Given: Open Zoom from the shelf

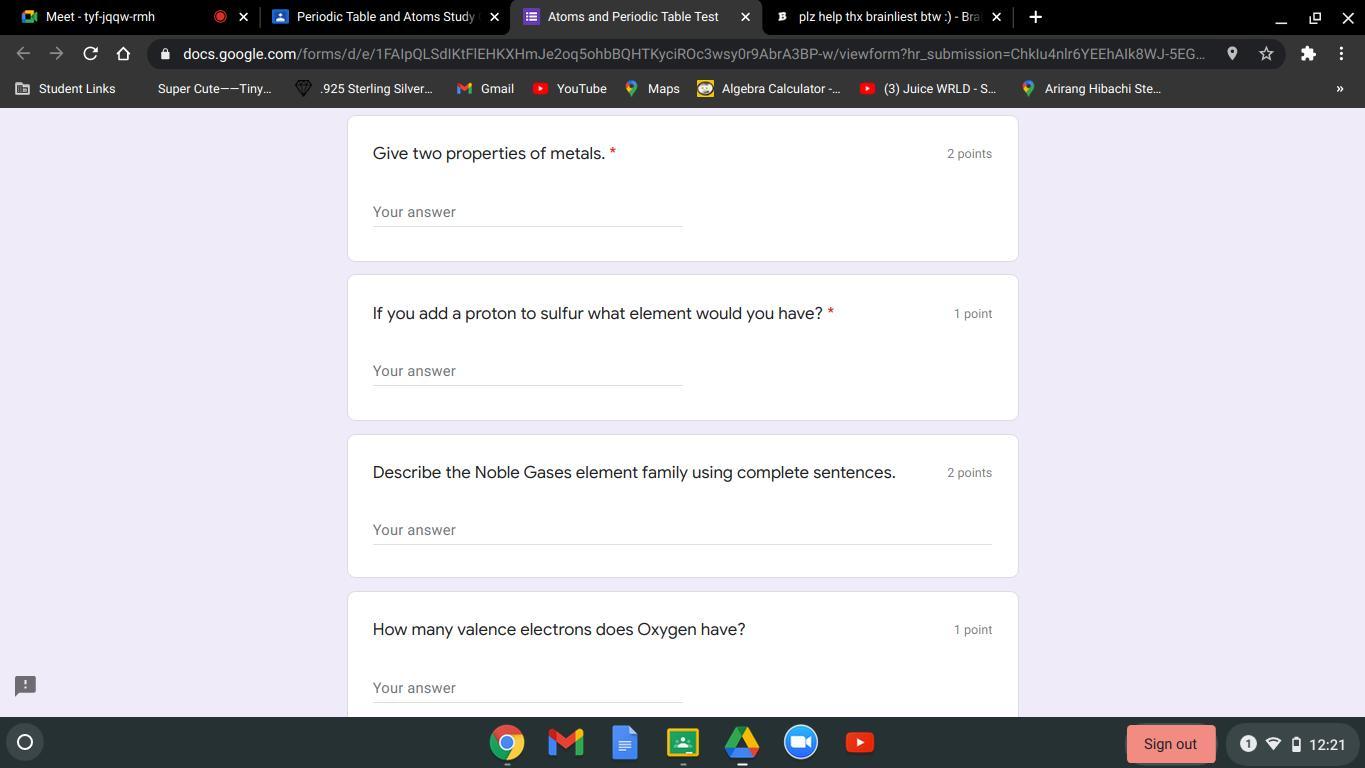Looking at the screenshot, I should coord(801,742).
